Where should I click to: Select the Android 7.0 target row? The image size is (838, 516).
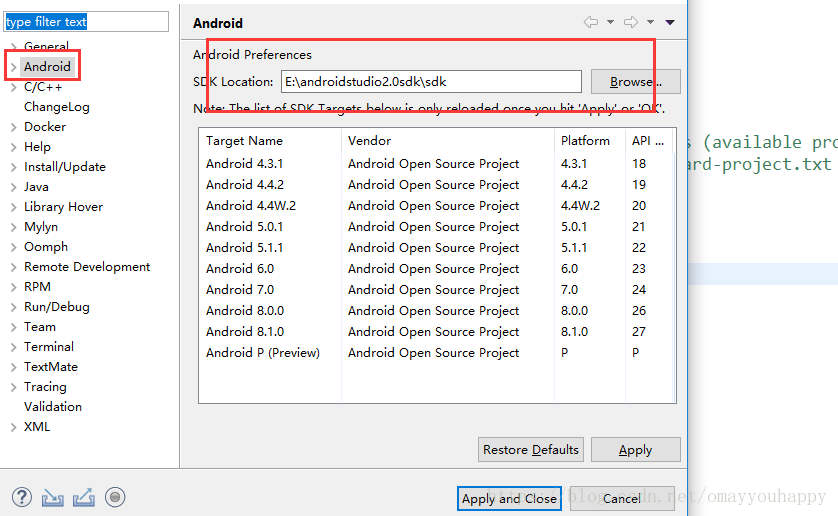click(437, 290)
